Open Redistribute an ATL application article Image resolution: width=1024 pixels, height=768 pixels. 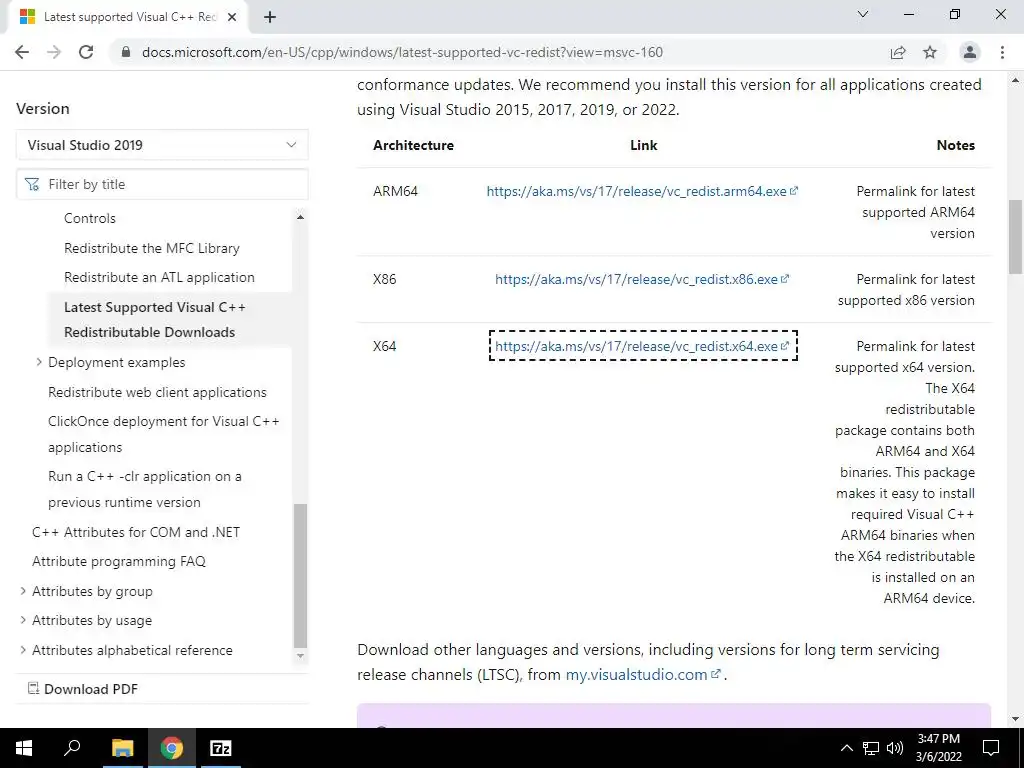159,277
